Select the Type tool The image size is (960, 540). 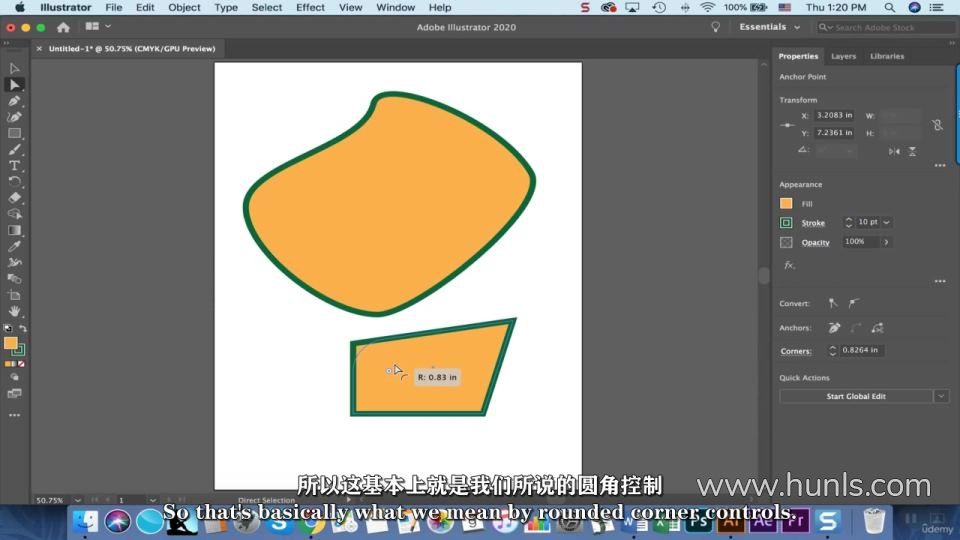[x=14, y=165]
